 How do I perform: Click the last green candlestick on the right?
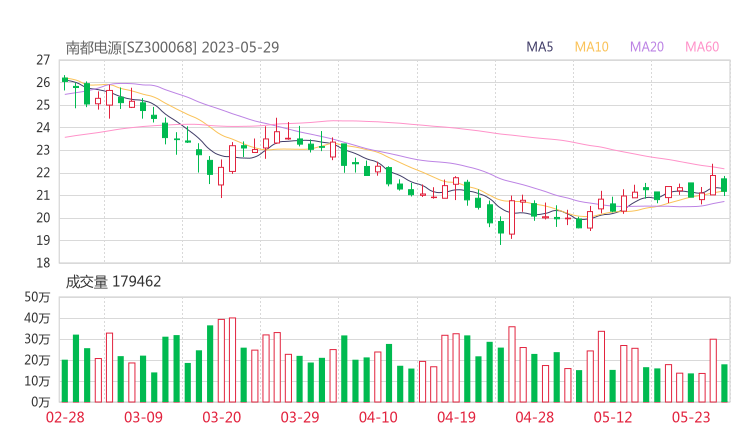pos(724,185)
